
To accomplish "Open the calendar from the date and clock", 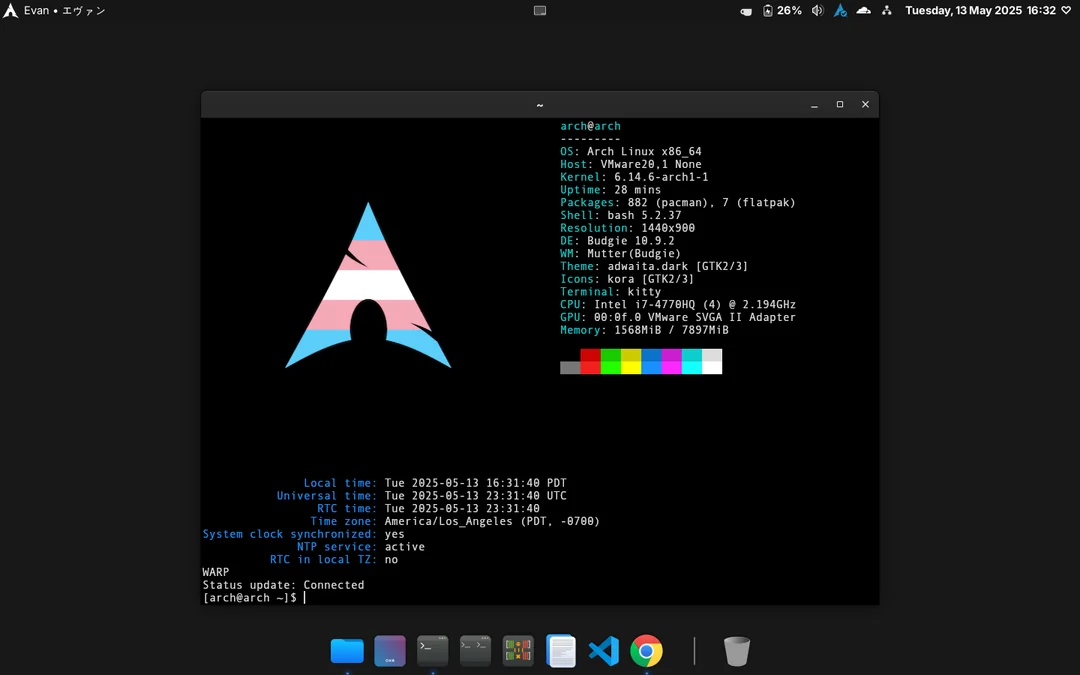I will 980,11.
